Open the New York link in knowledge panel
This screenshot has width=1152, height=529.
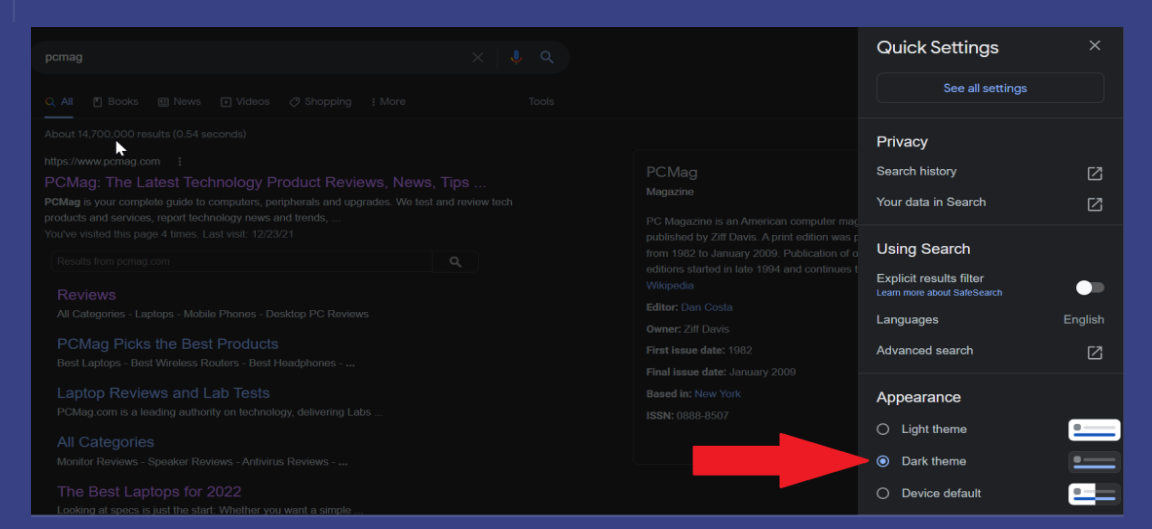click(718, 394)
